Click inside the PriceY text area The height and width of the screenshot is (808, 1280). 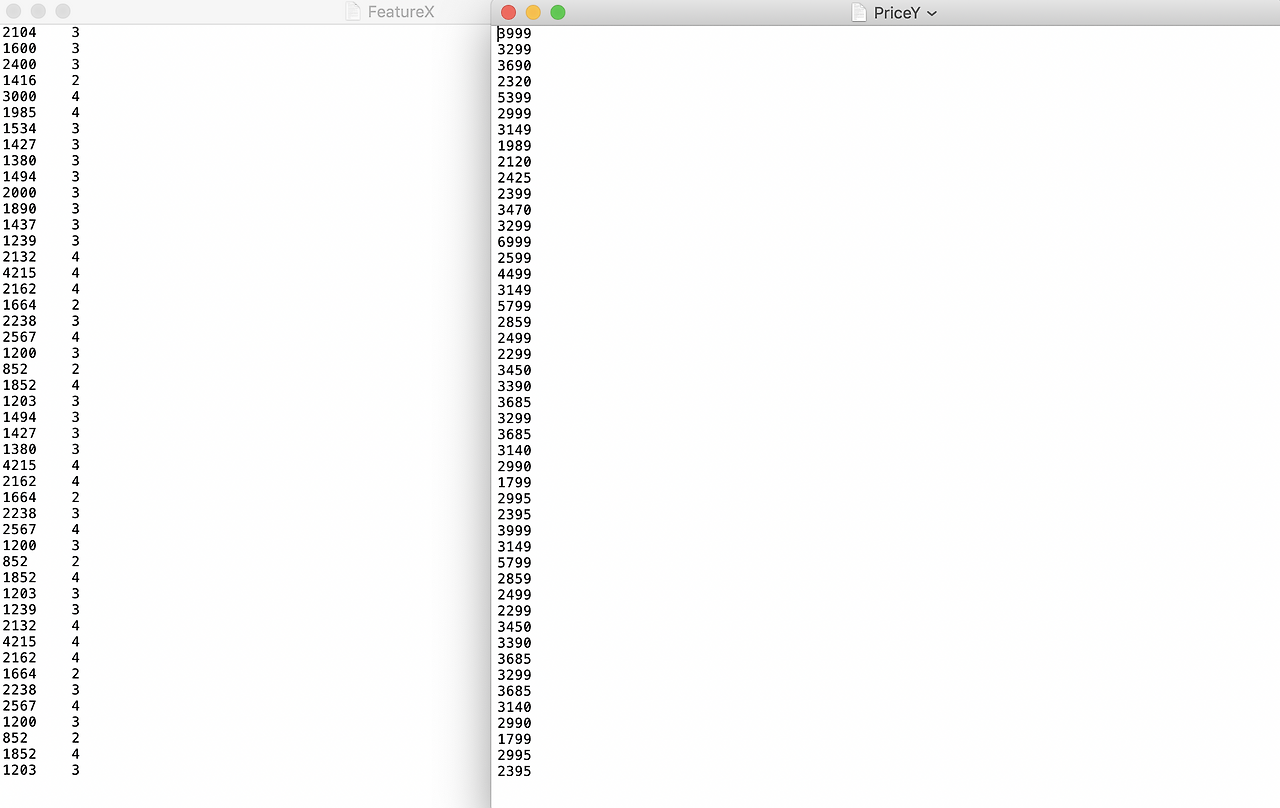point(800,400)
